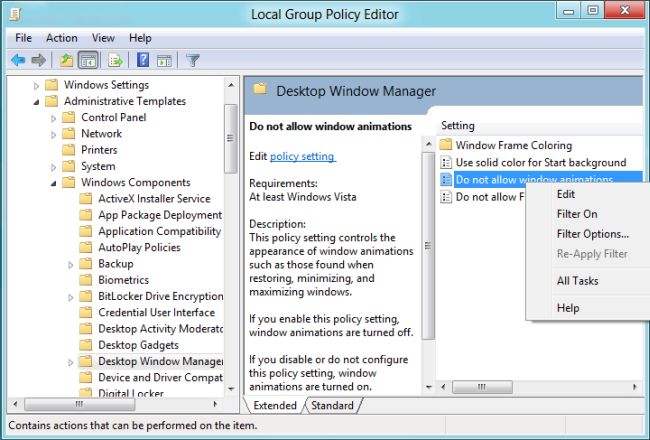The height and width of the screenshot is (440, 650).
Task: Select Credential User Interface folder
Action: click(x=156, y=312)
